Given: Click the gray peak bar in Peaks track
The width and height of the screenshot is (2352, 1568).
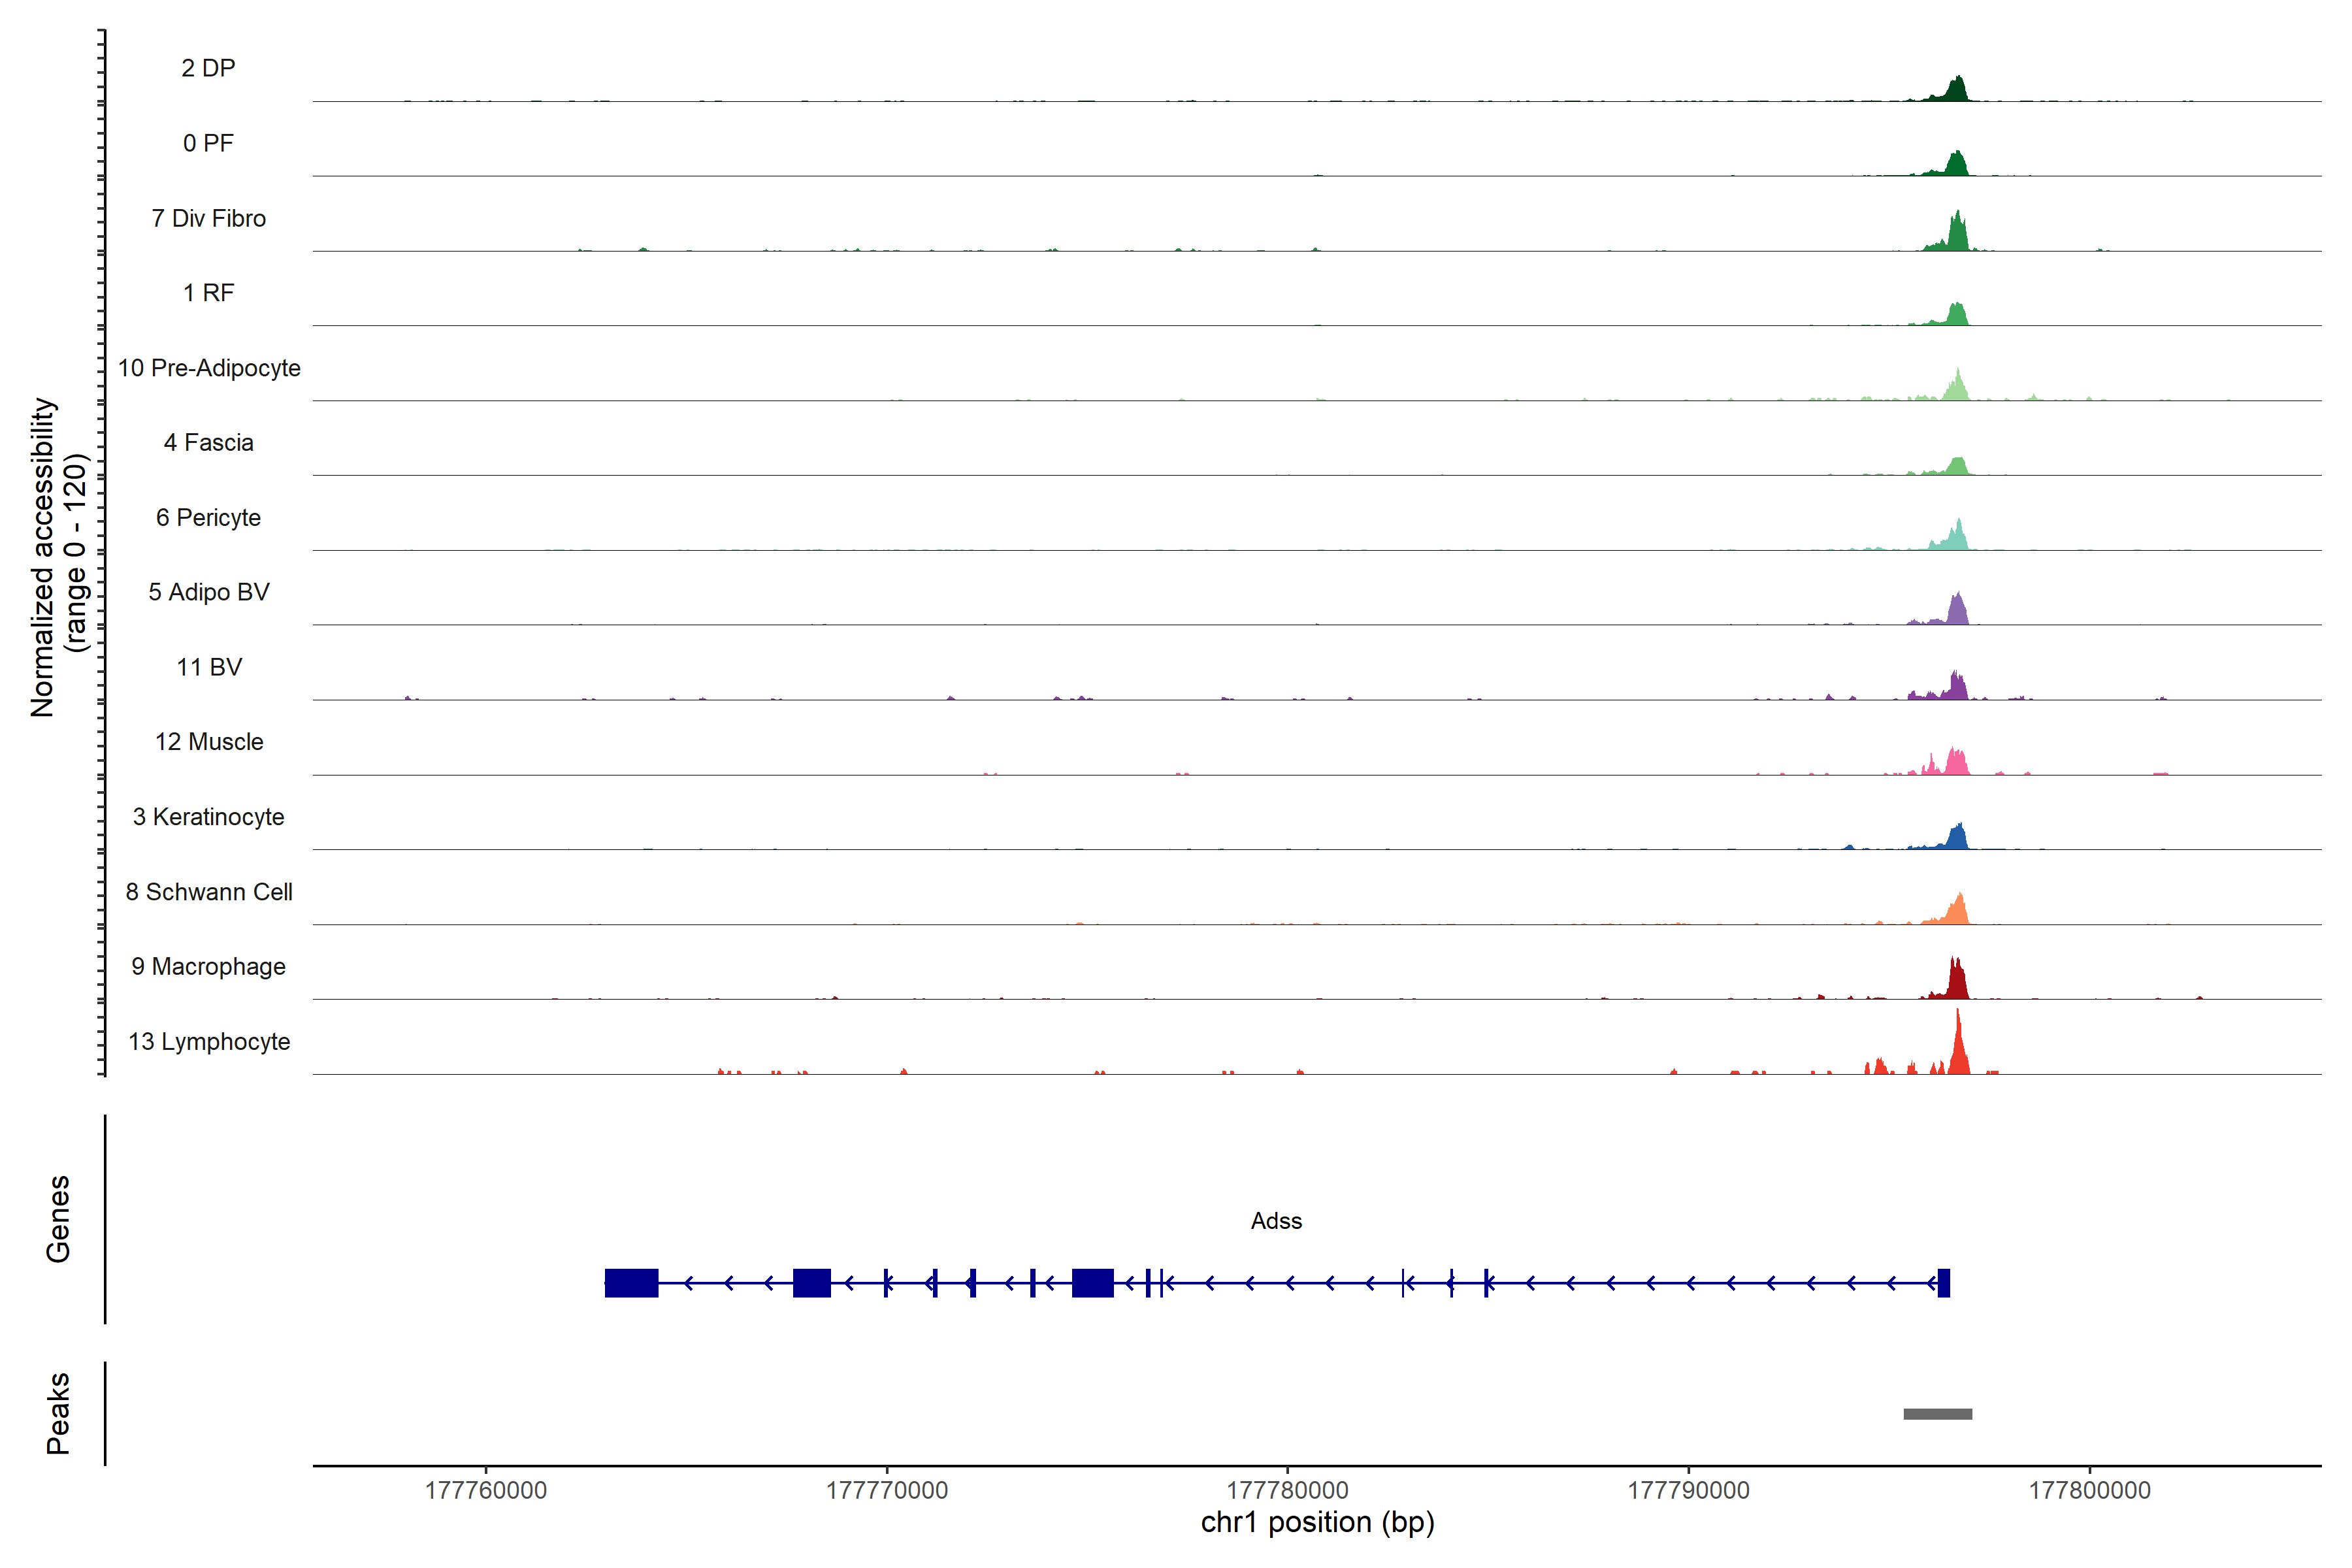Looking at the screenshot, I should [x=1937, y=1414].
